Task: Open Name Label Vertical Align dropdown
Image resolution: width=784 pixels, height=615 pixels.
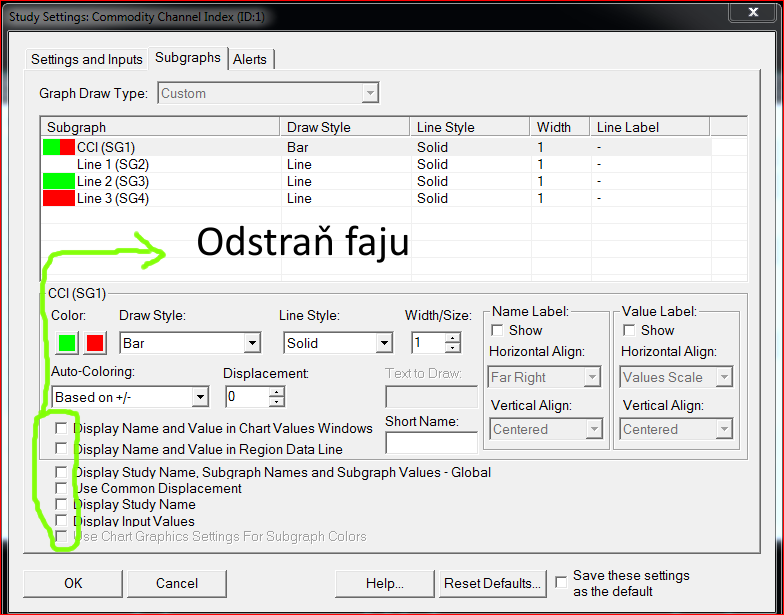Action: point(546,429)
